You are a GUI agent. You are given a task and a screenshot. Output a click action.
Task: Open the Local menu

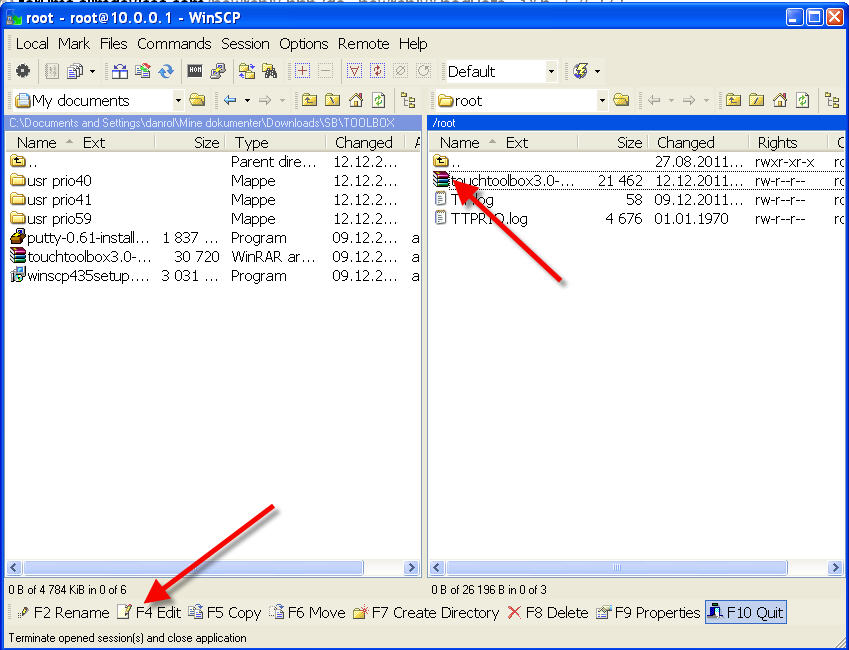click(x=32, y=43)
